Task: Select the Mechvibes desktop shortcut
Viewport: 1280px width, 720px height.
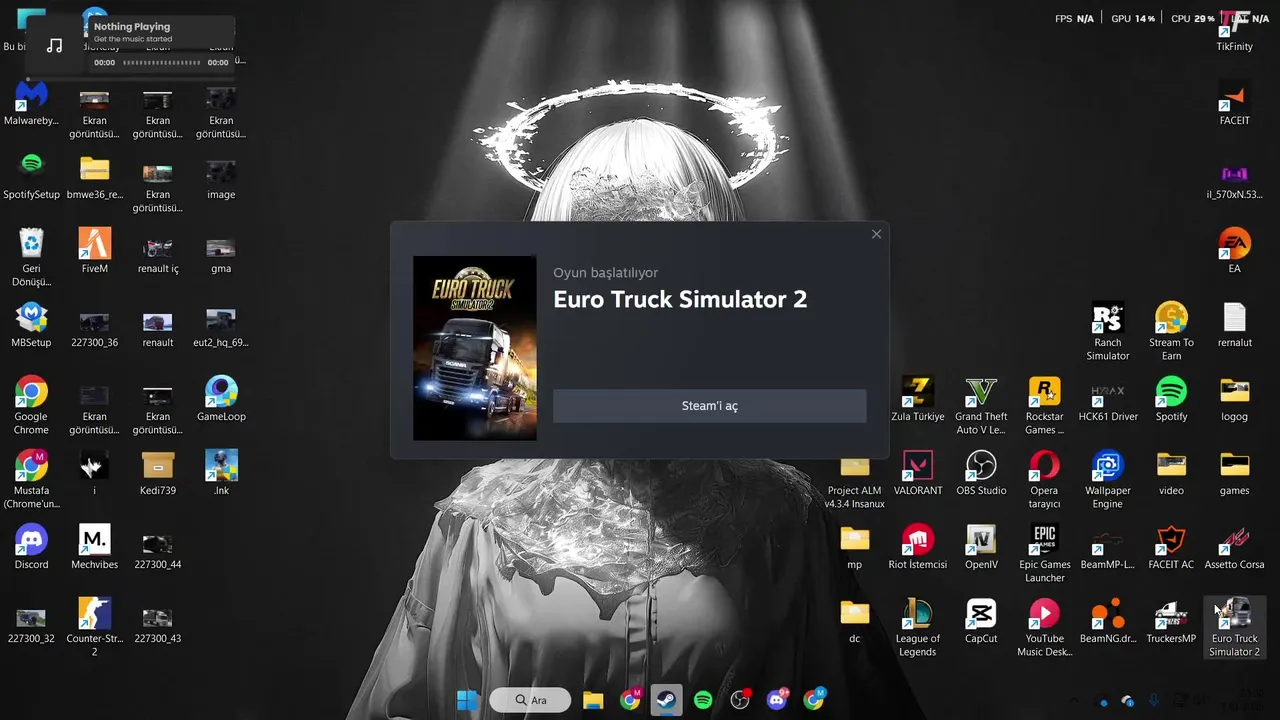Action: (94, 547)
